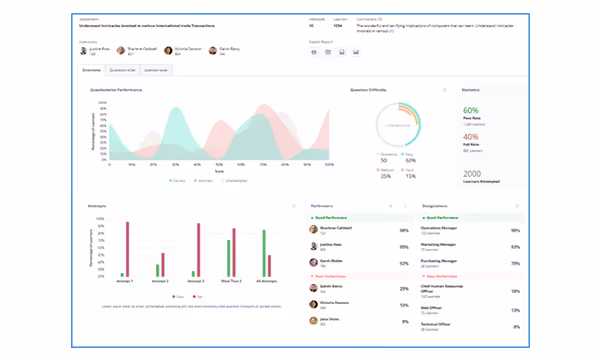
Task: Open the Designations panel options icon
Action: point(517,206)
